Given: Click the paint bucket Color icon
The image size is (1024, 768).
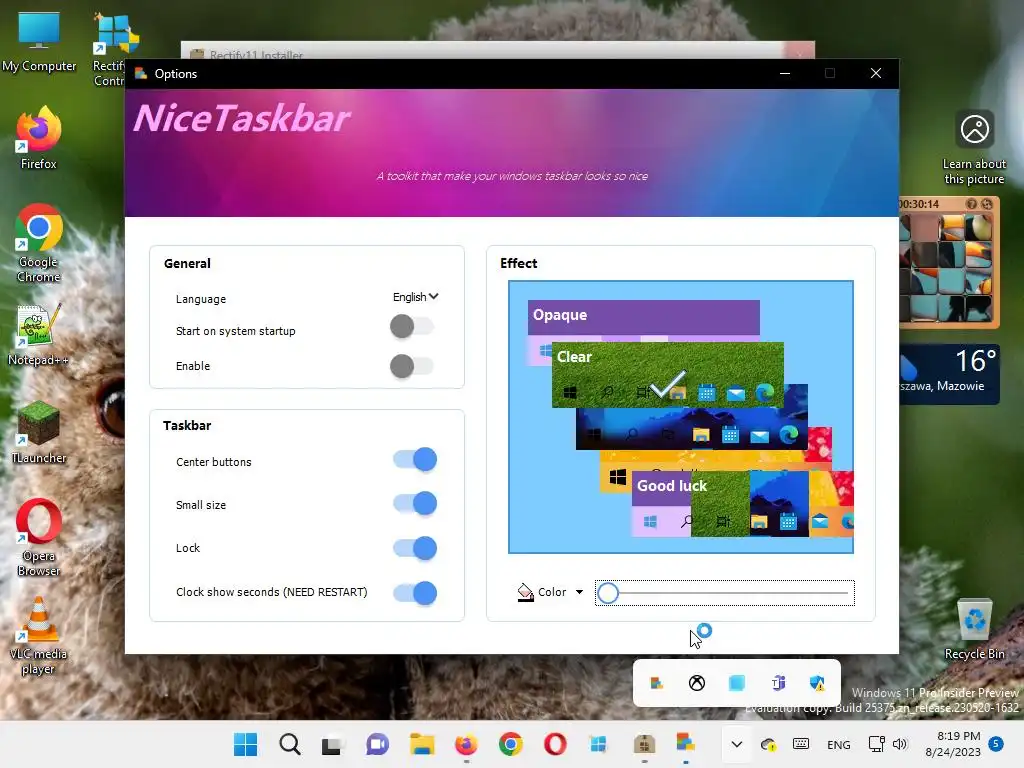Looking at the screenshot, I should click(x=525, y=592).
